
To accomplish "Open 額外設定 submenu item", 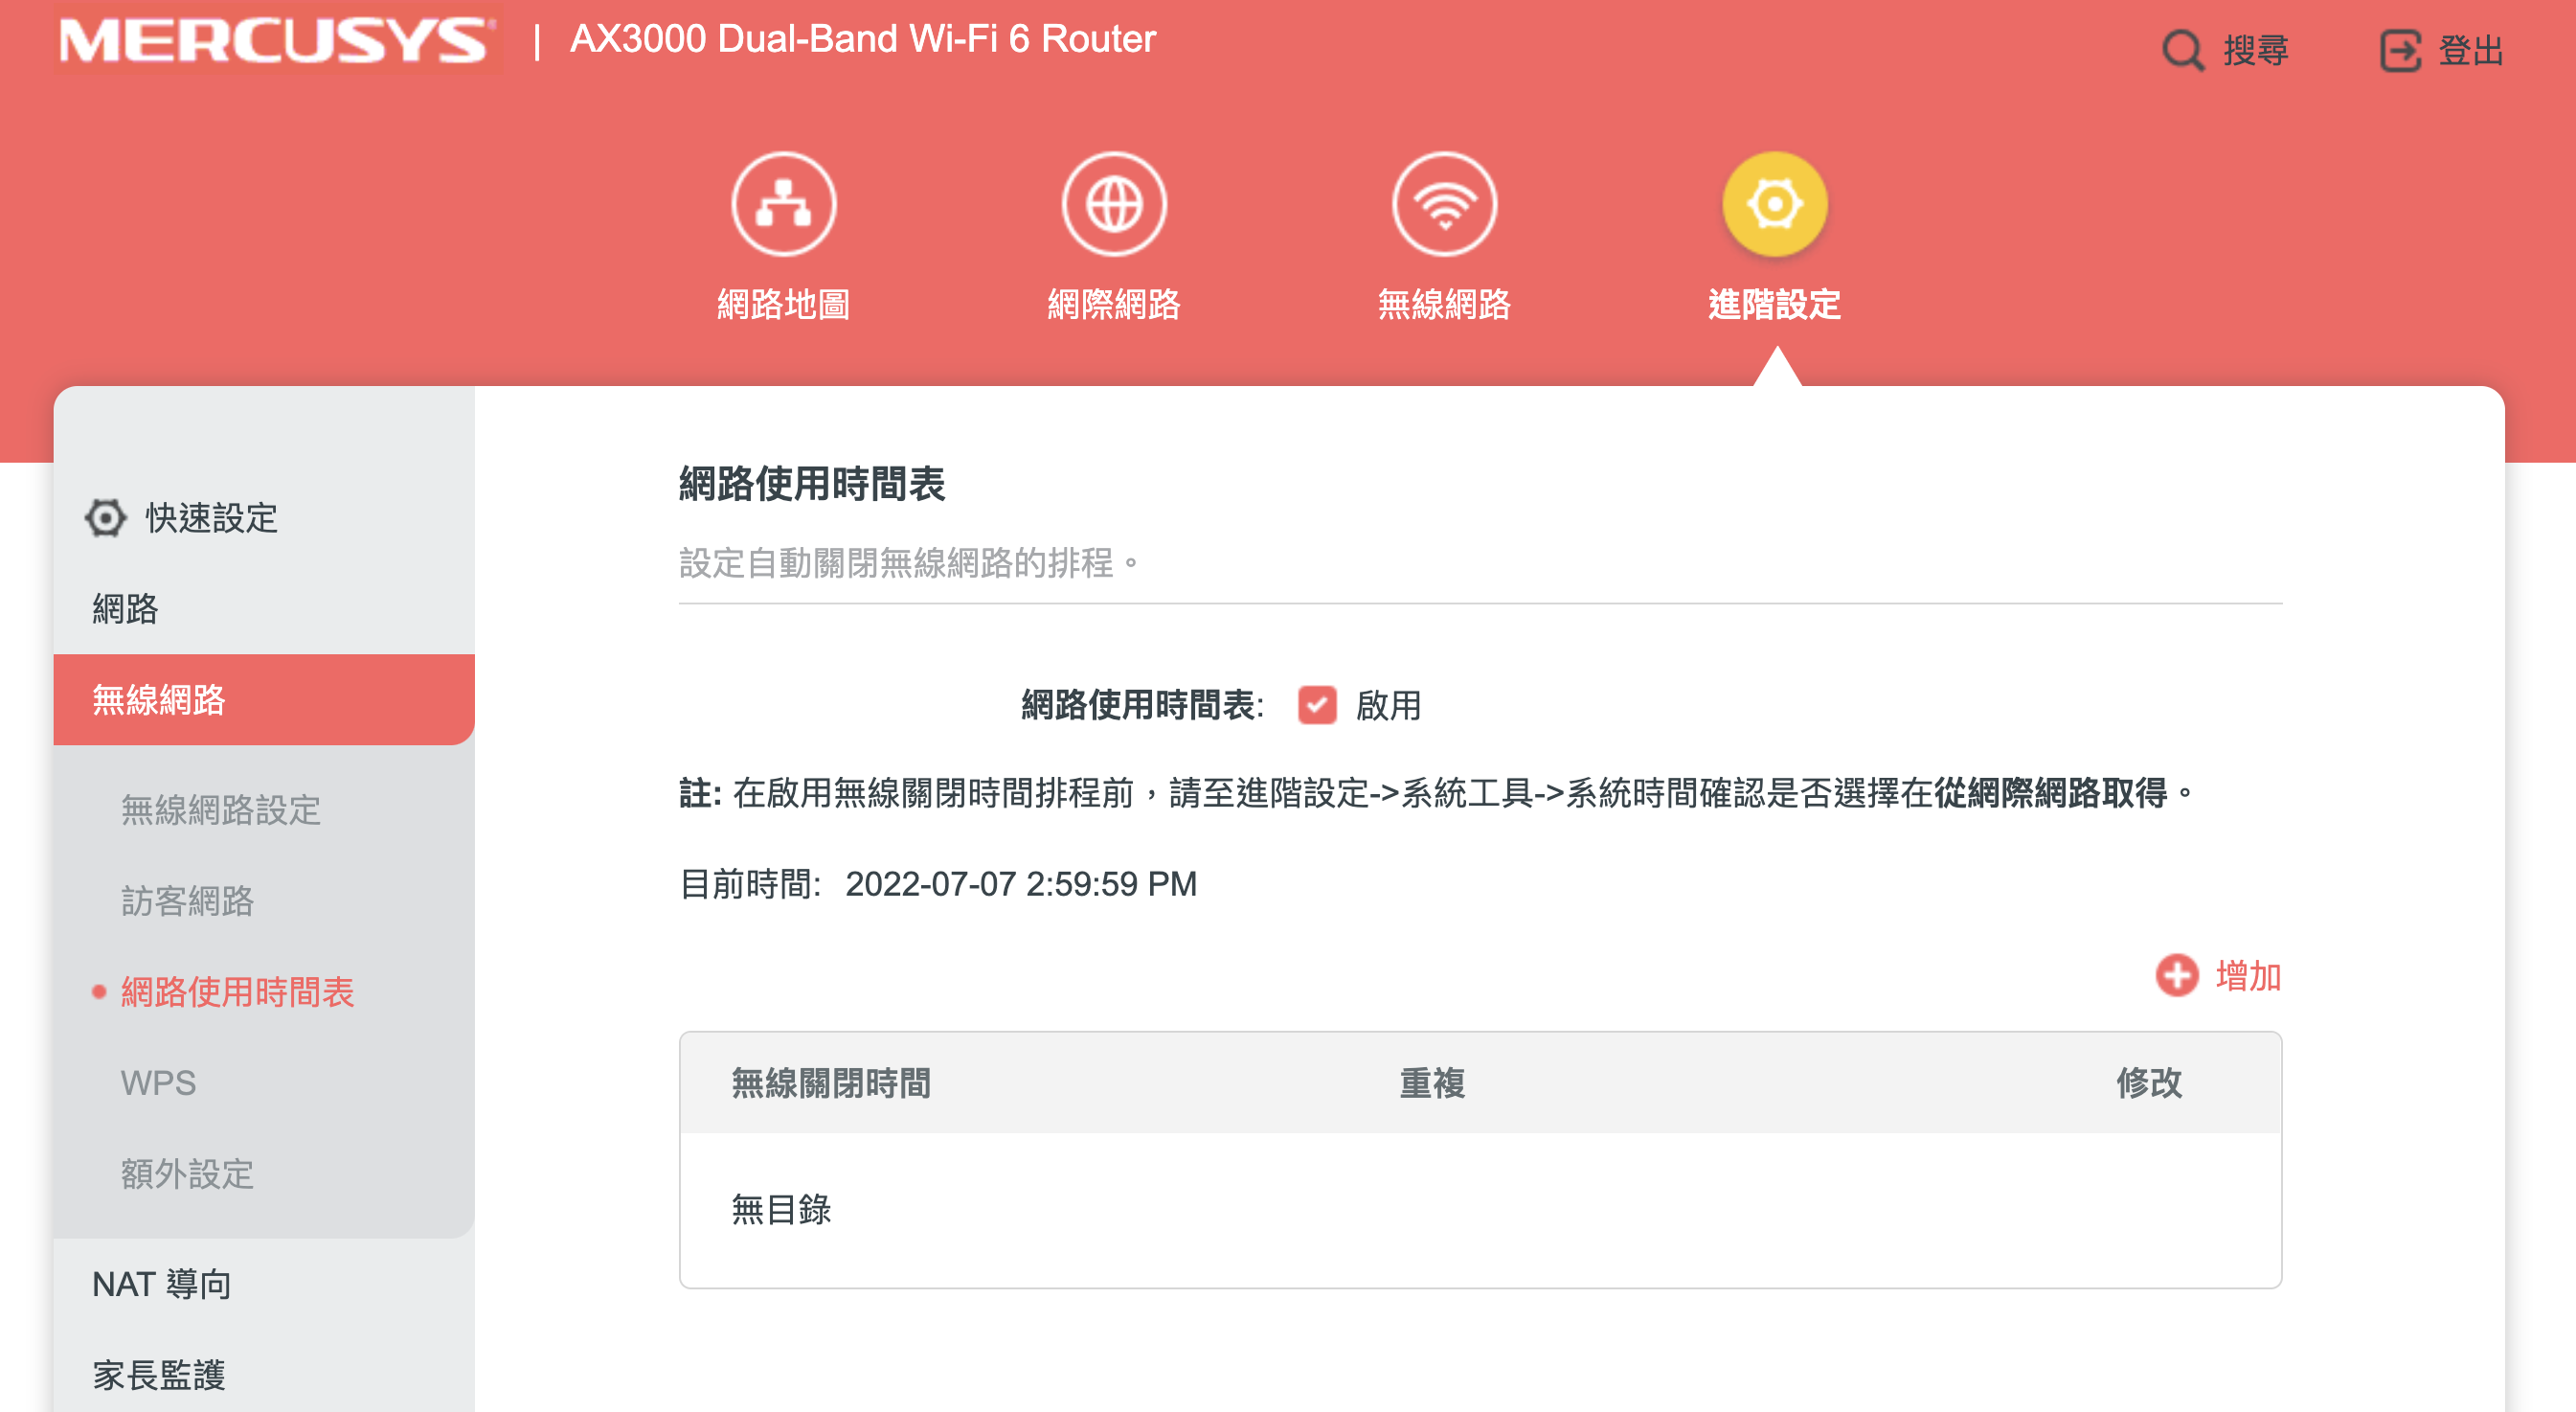I will tap(188, 1174).
